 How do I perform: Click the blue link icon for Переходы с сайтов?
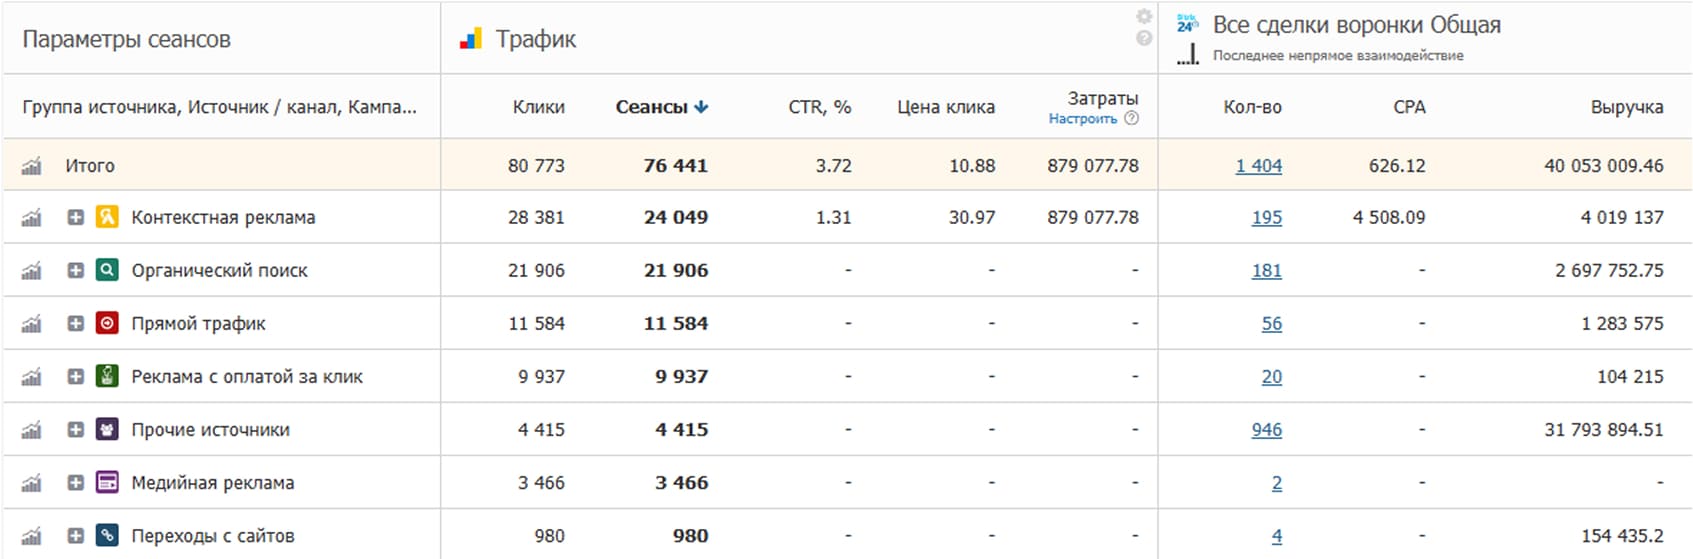107,535
